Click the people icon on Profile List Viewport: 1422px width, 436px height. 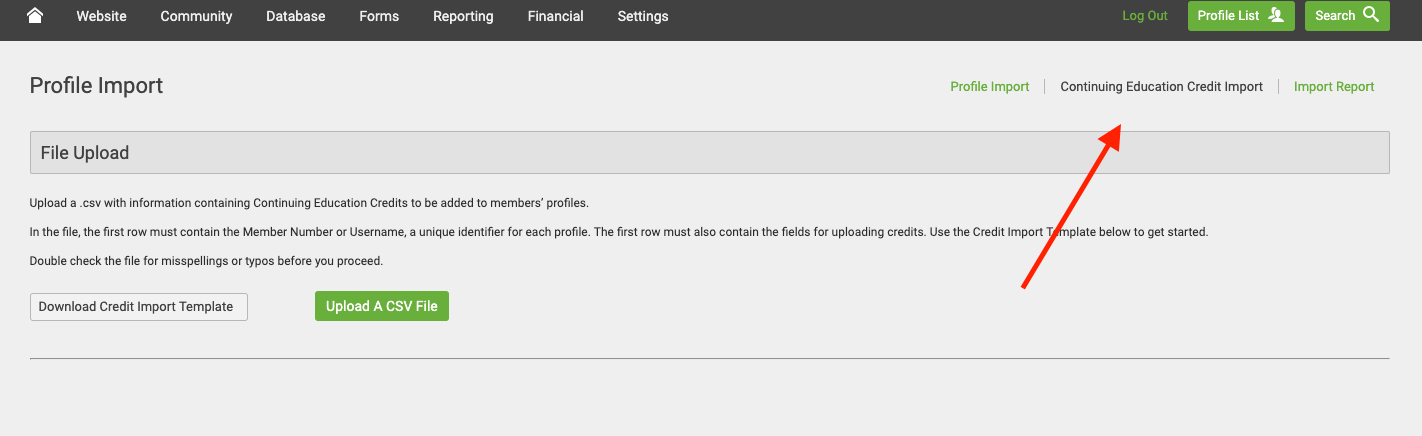[1275, 15]
